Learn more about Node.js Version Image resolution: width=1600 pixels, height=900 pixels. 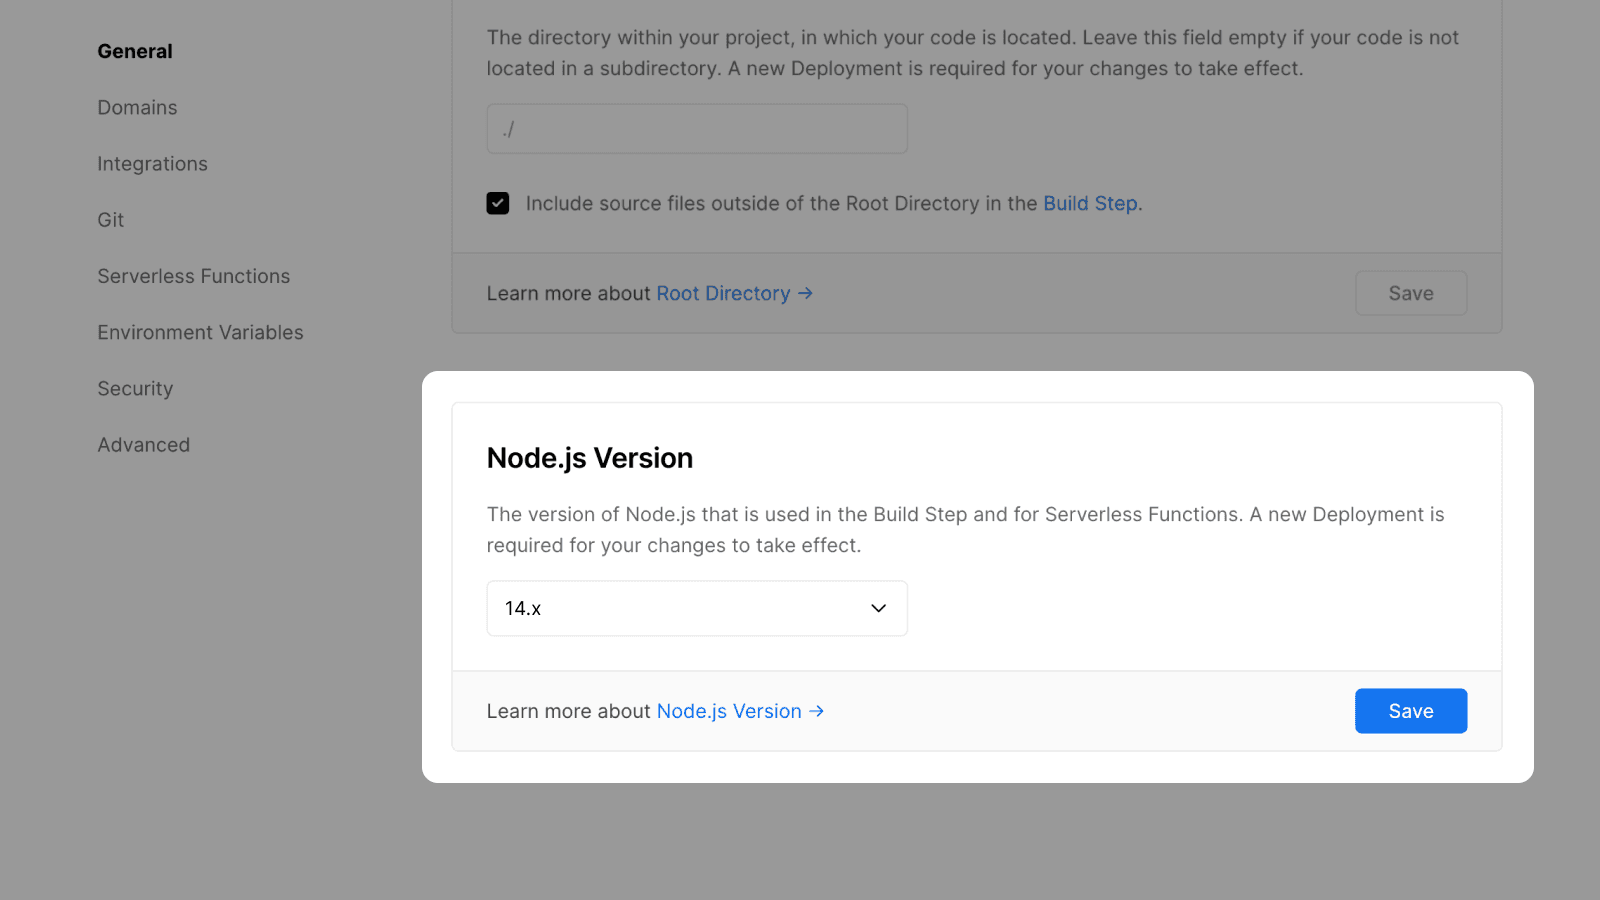point(728,710)
